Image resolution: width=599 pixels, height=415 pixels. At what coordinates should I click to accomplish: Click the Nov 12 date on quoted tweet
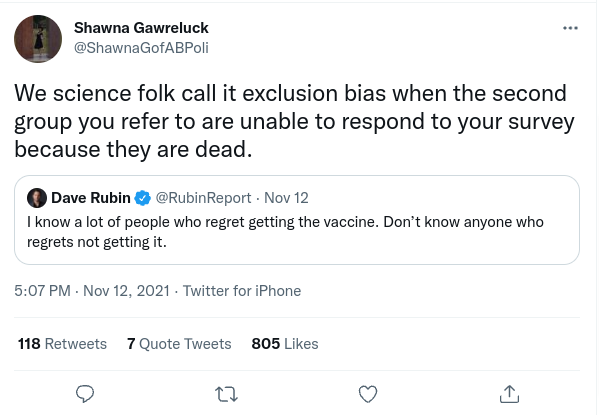click(286, 198)
